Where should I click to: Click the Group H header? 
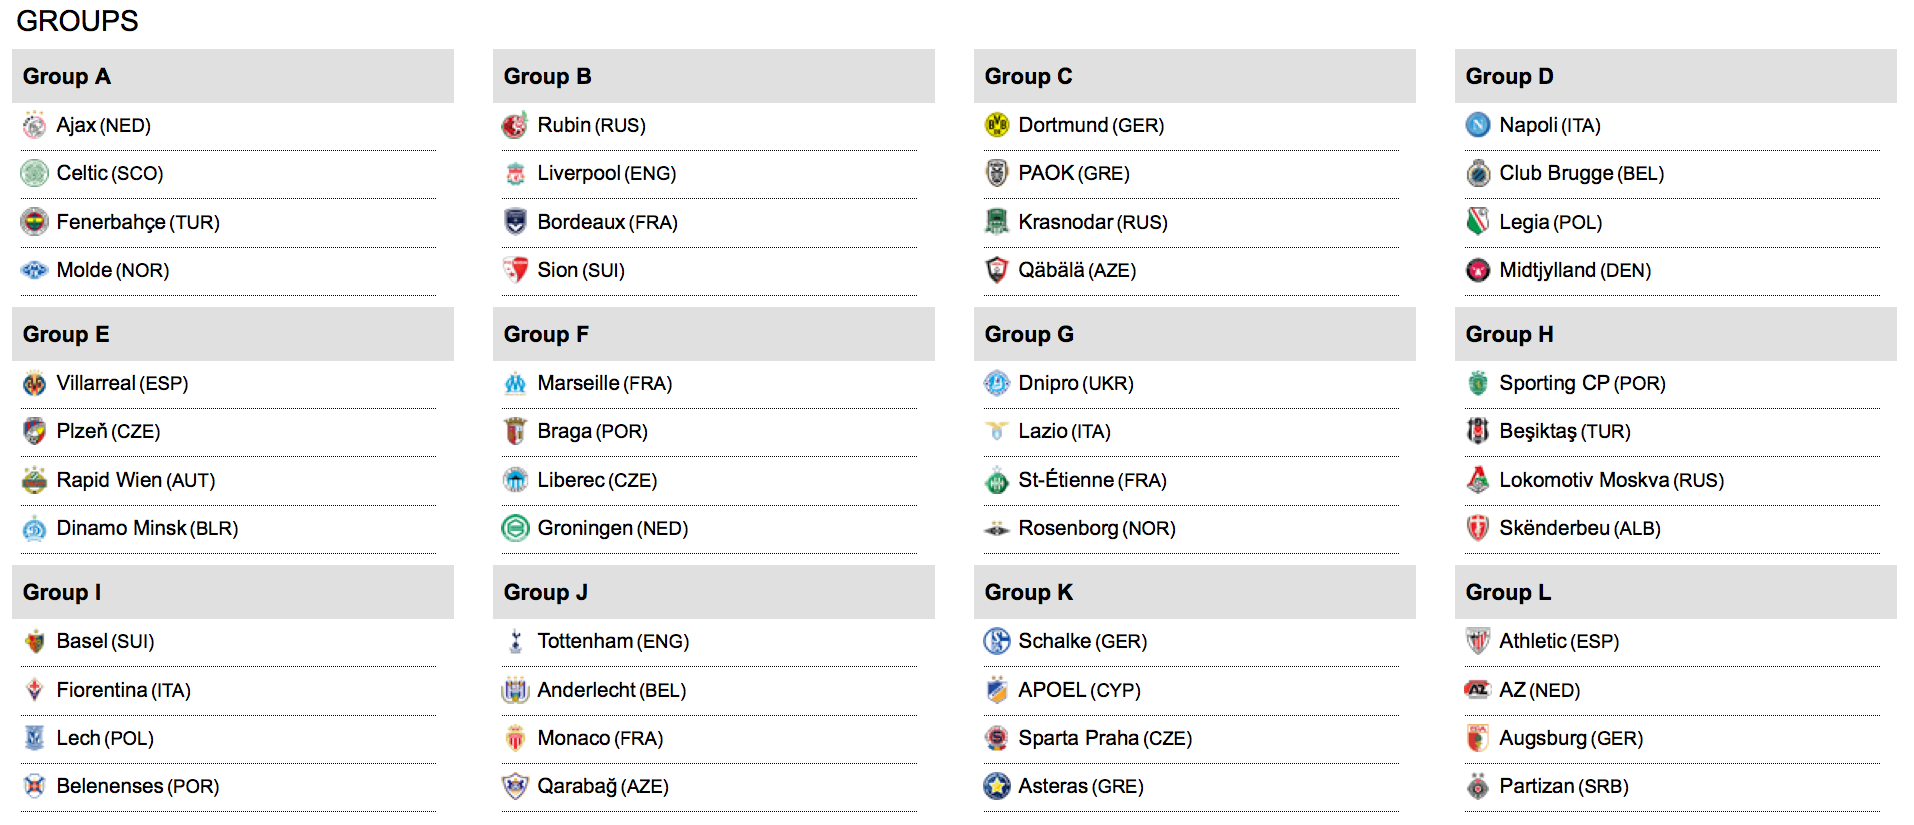1510,335
